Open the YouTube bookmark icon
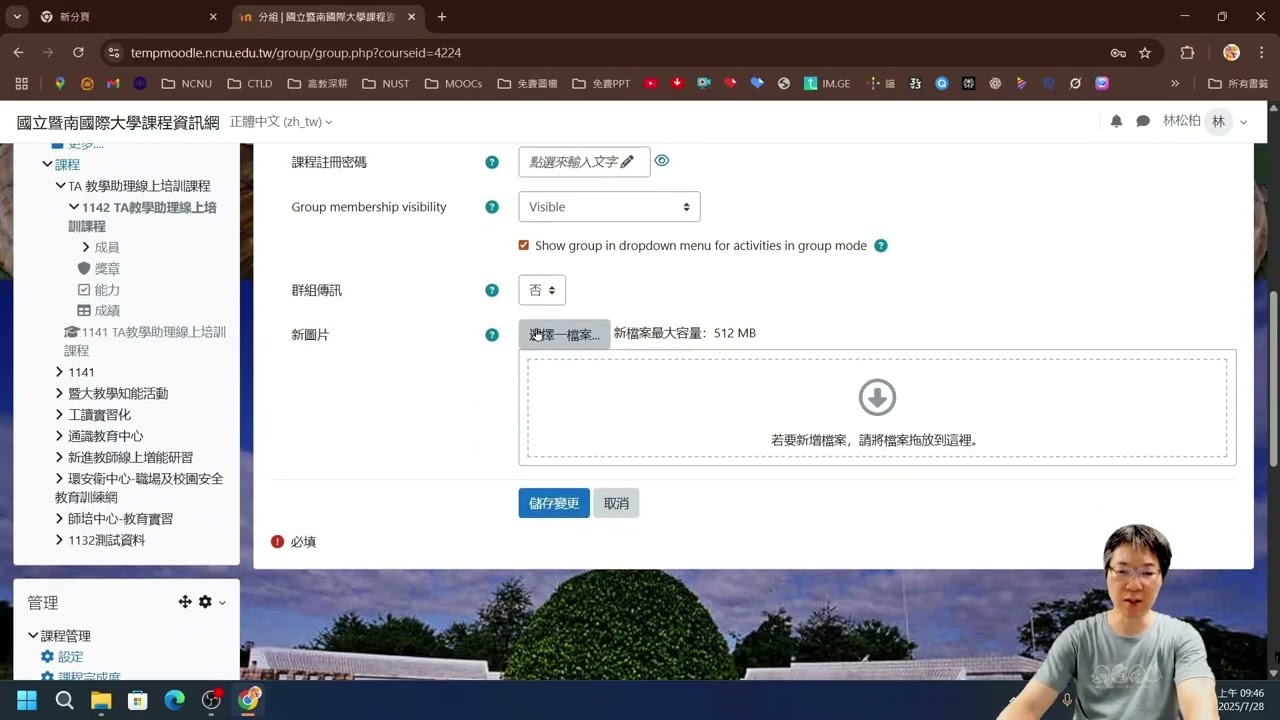The height and width of the screenshot is (720, 1280). coord(651,84)
